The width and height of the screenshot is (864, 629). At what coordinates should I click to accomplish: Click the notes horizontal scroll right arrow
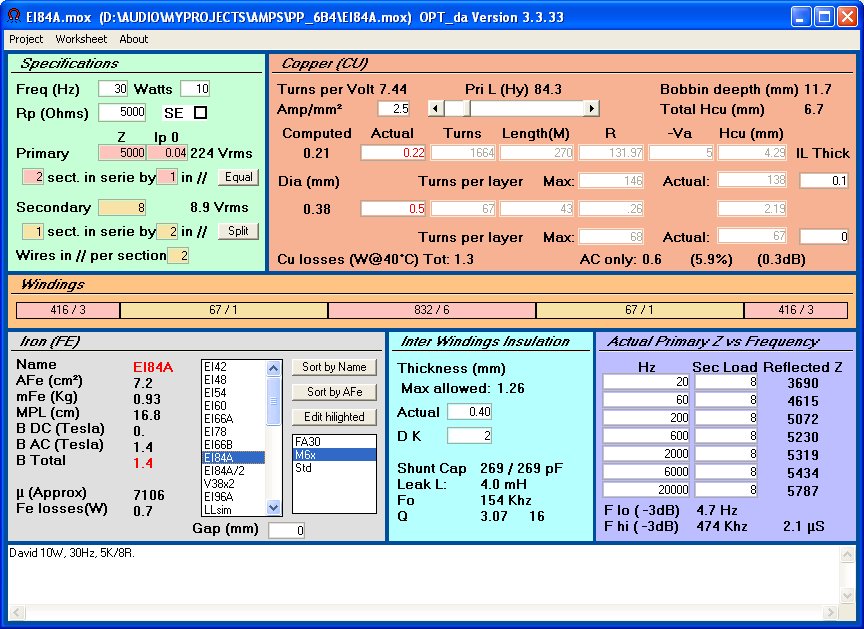[x=831, y=612]
